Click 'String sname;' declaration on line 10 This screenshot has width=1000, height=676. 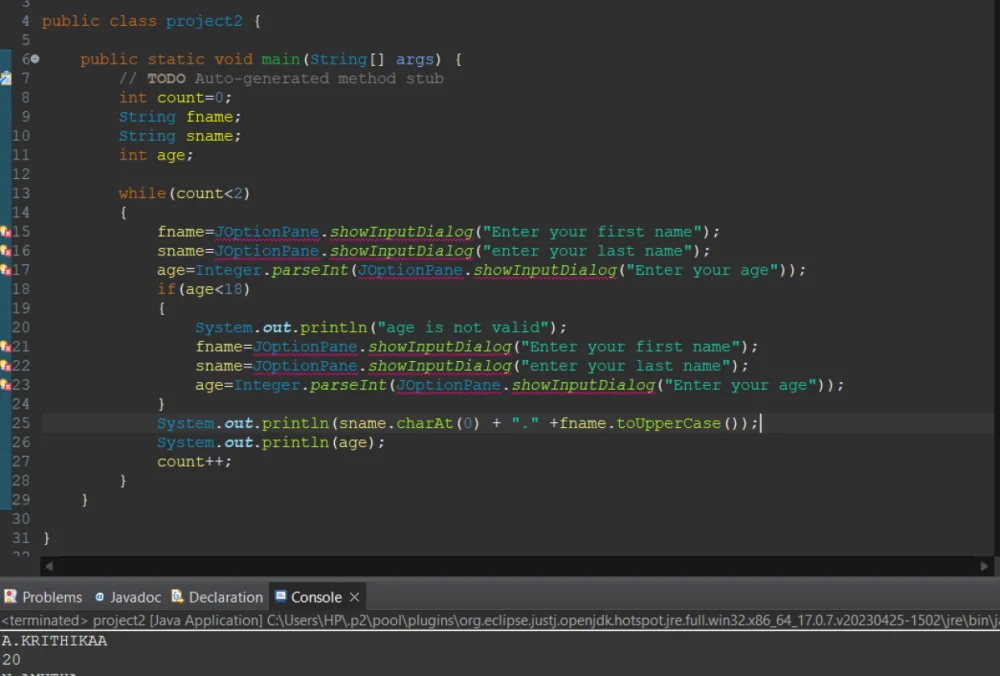click(180, 136)
